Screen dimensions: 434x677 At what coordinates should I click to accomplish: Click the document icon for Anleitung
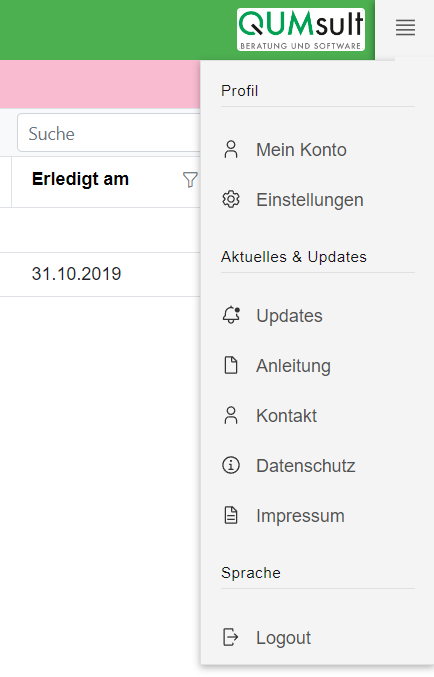[x=231, y=365]
